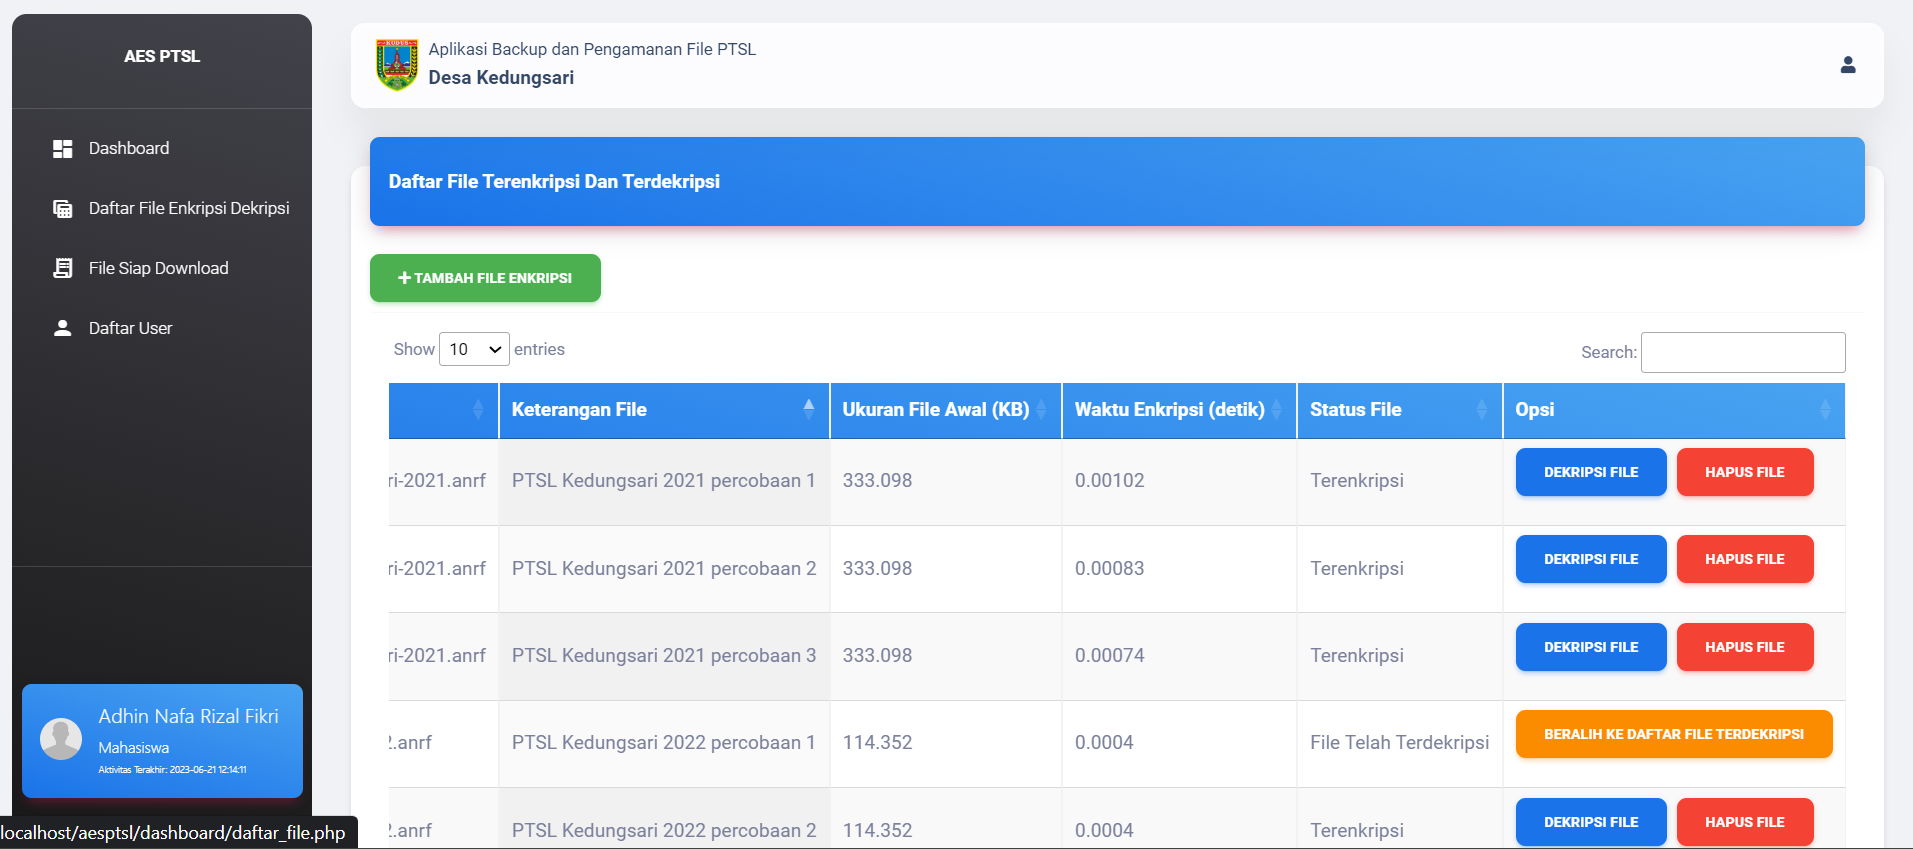Open Daftar File Enkripsi Dekripsi menu
Image resolution: width=1913 pixels, height=849 pixels.
[189, 208]
